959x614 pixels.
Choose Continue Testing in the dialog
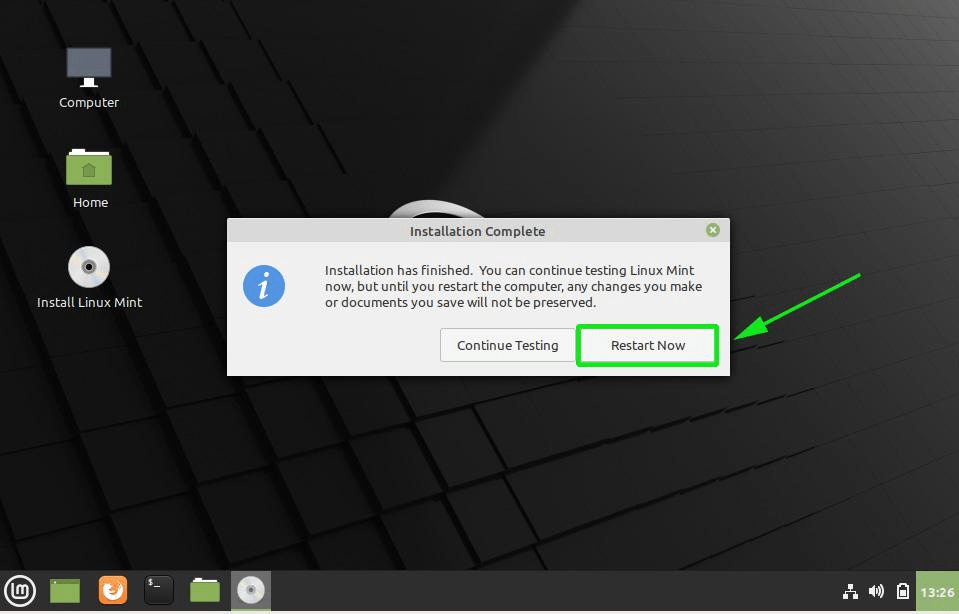(508, 346)
